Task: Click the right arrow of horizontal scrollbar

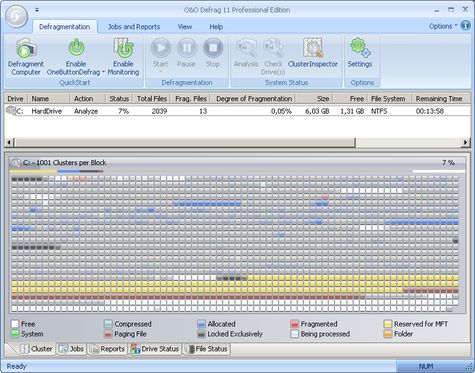Action: [x=466, y=142]
